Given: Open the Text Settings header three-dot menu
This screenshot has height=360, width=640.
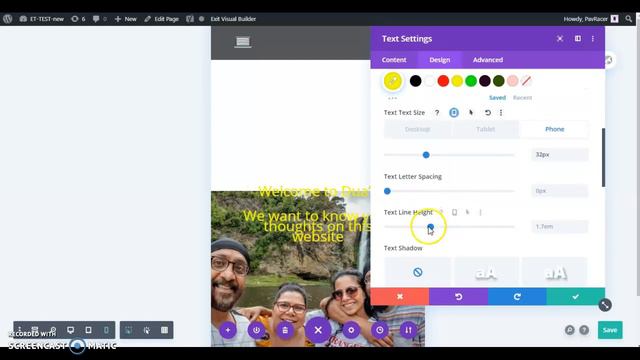Looking at the screenshot, I should (593, 38).
